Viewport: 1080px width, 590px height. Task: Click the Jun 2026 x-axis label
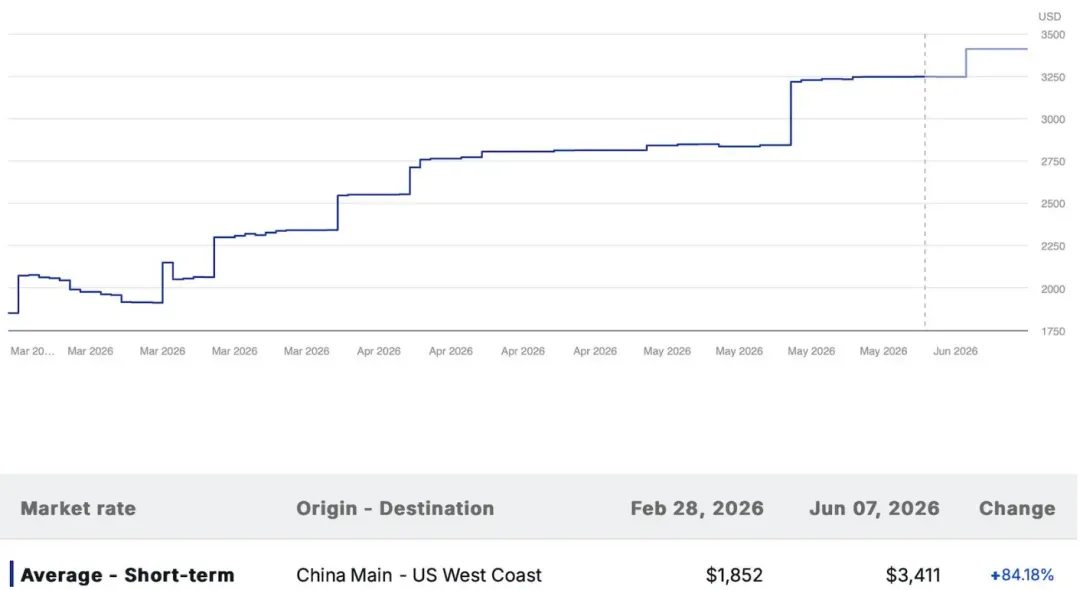(x=955, y=351)
